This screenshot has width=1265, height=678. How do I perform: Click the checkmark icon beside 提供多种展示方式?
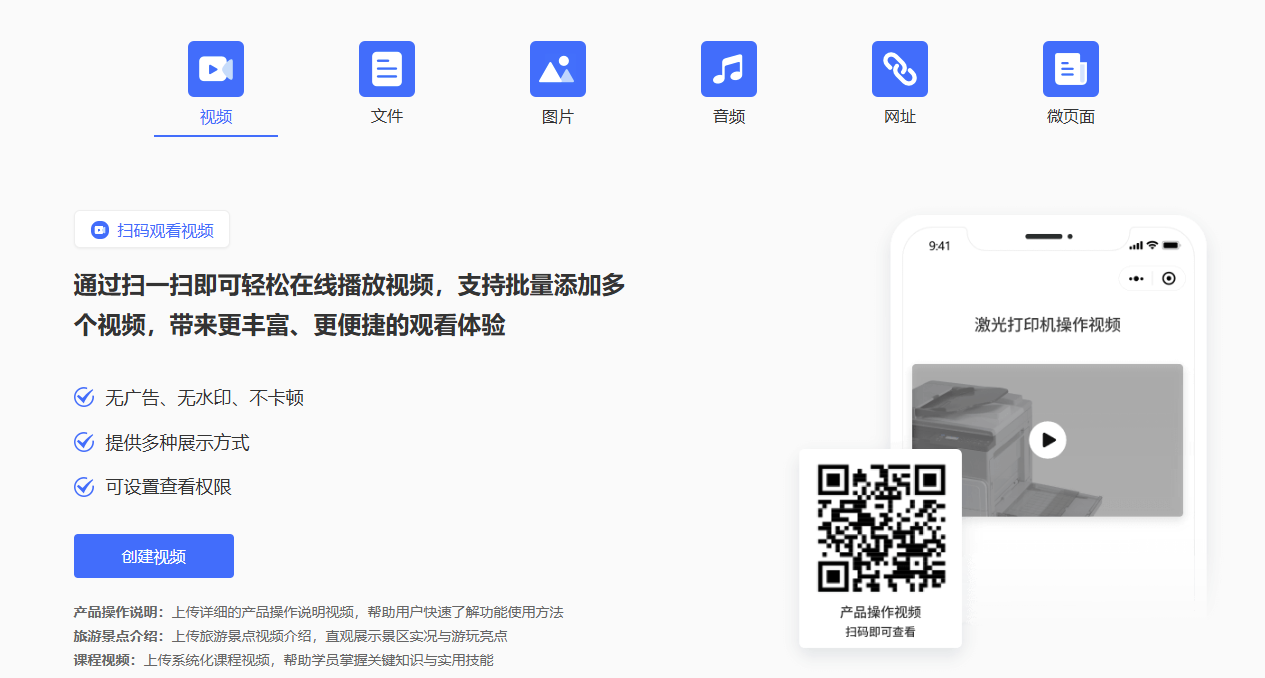point(85,442)
